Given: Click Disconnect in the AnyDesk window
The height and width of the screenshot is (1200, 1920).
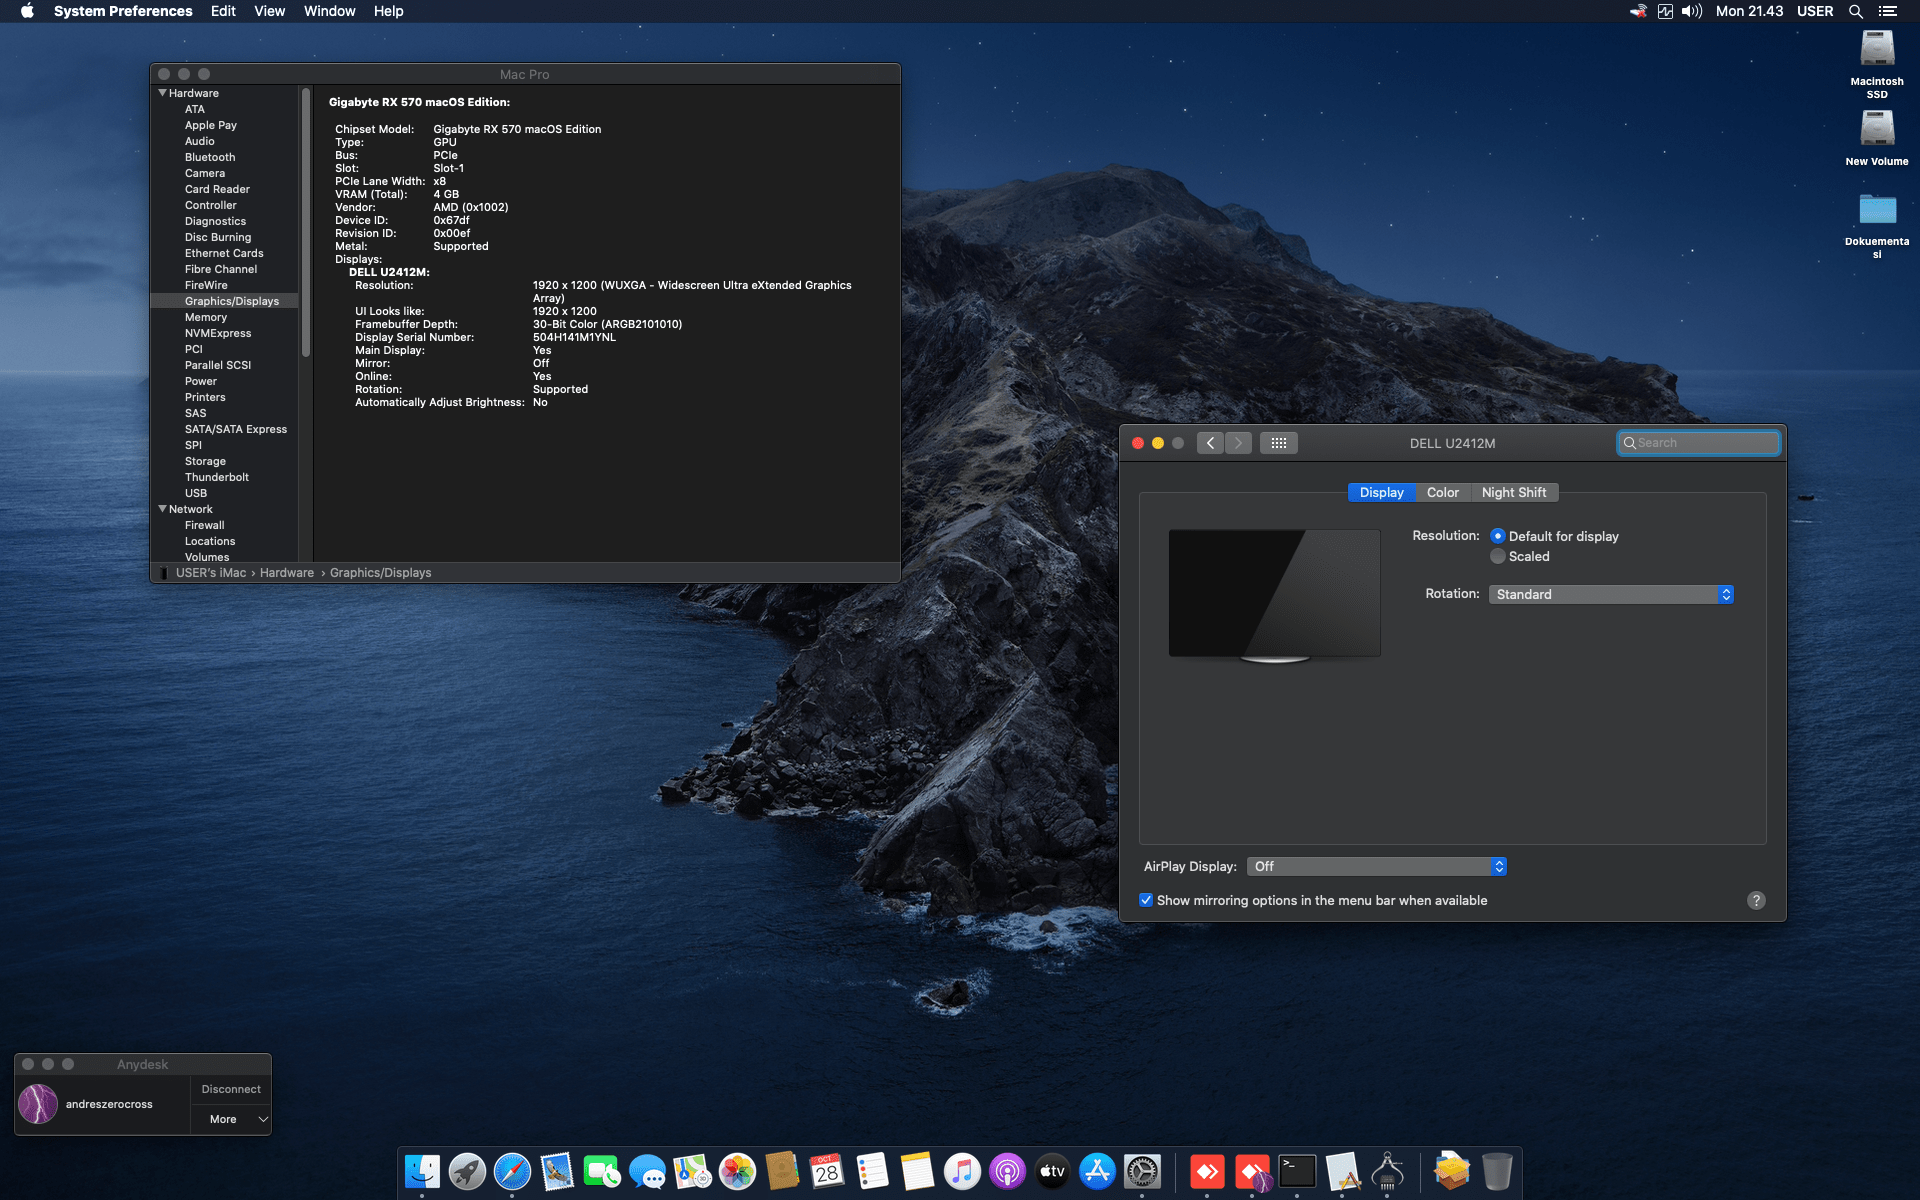Looking at the screenshot, I should pos(230,1089).
